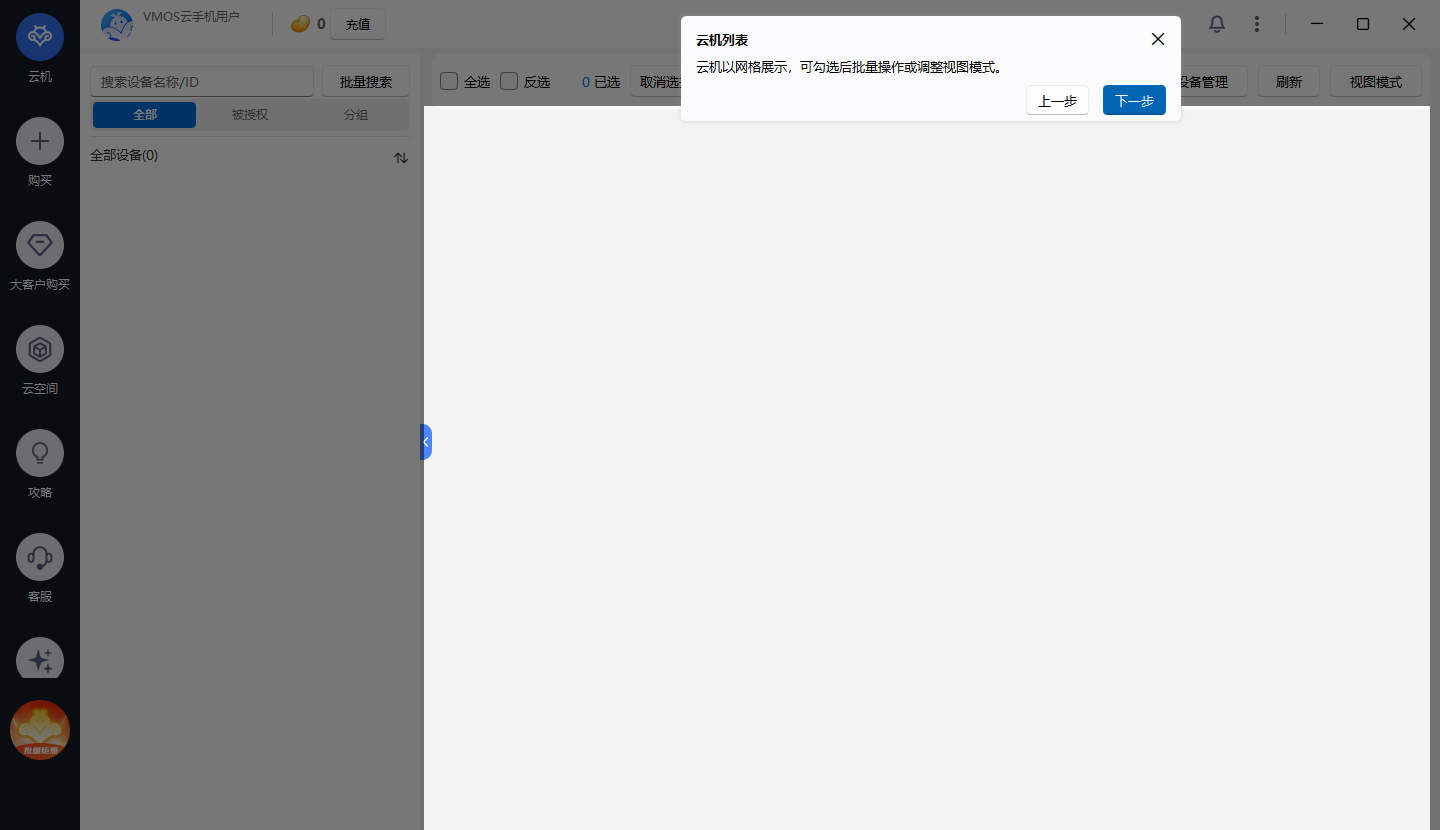This screenshot has height=830, width=1440.
Task: Close the 云机列表 guide popup
Action: 1158,39
